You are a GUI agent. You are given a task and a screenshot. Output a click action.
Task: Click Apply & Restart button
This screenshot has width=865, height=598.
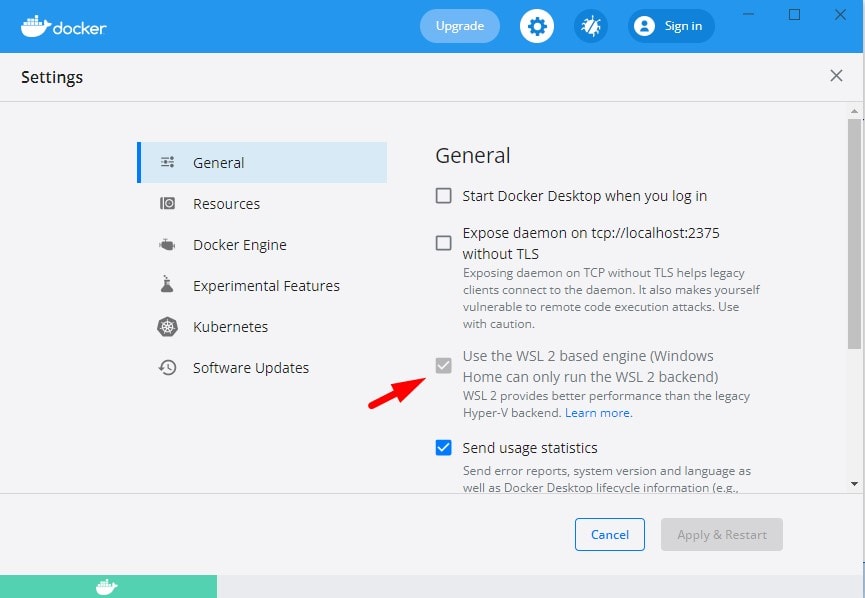[x=722, y=535]
